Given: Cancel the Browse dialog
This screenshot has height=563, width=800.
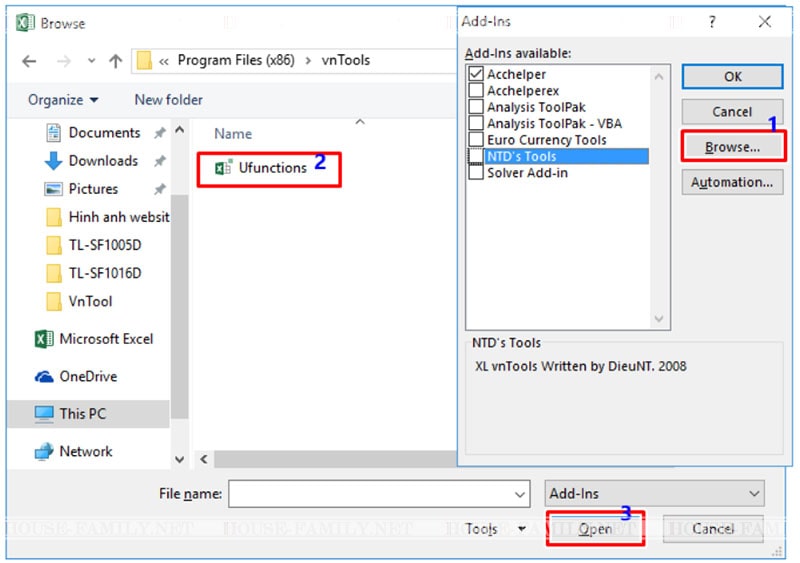Looking at the screenshot, I should pyautogui.click(x=713, y=529).
